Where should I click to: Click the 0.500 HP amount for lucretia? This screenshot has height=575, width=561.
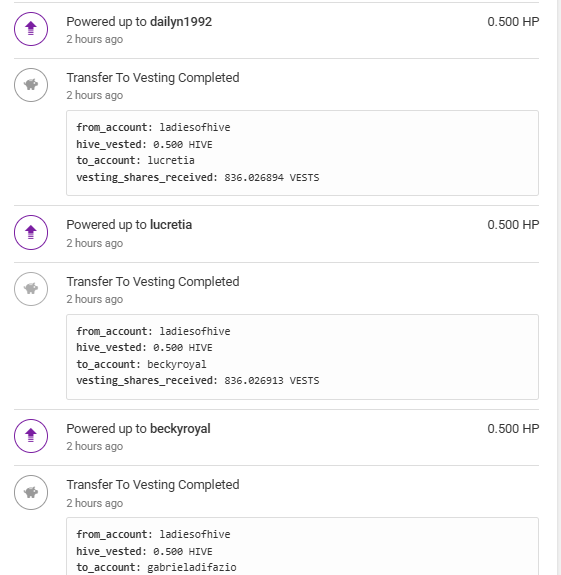[x=513, y=225]
